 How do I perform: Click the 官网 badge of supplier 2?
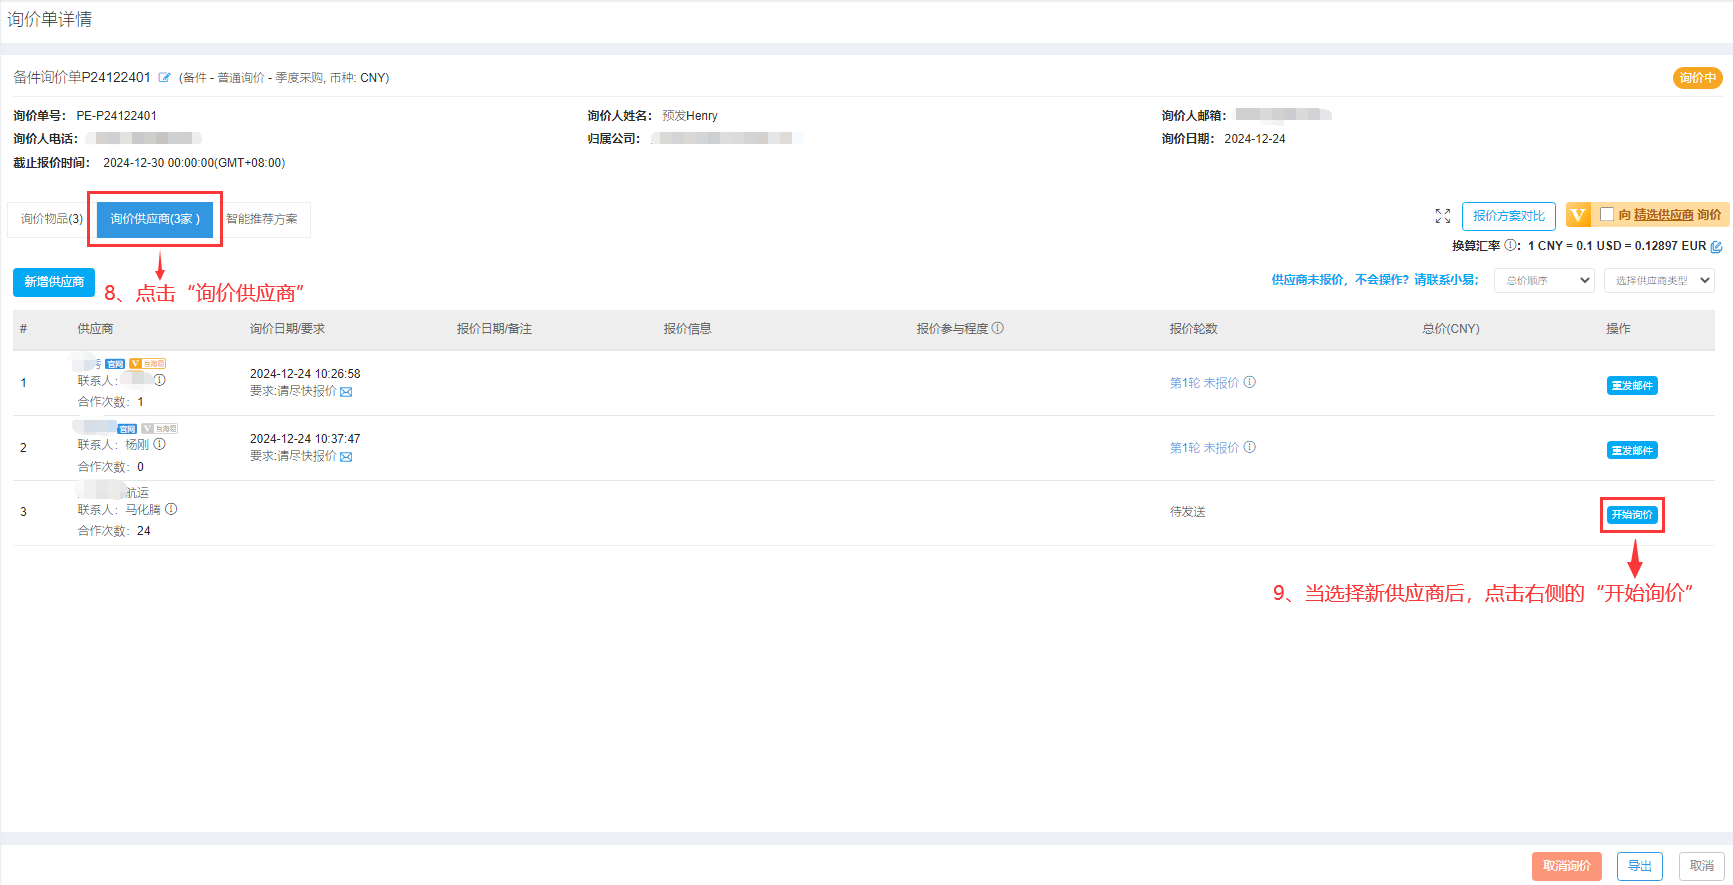127,429
